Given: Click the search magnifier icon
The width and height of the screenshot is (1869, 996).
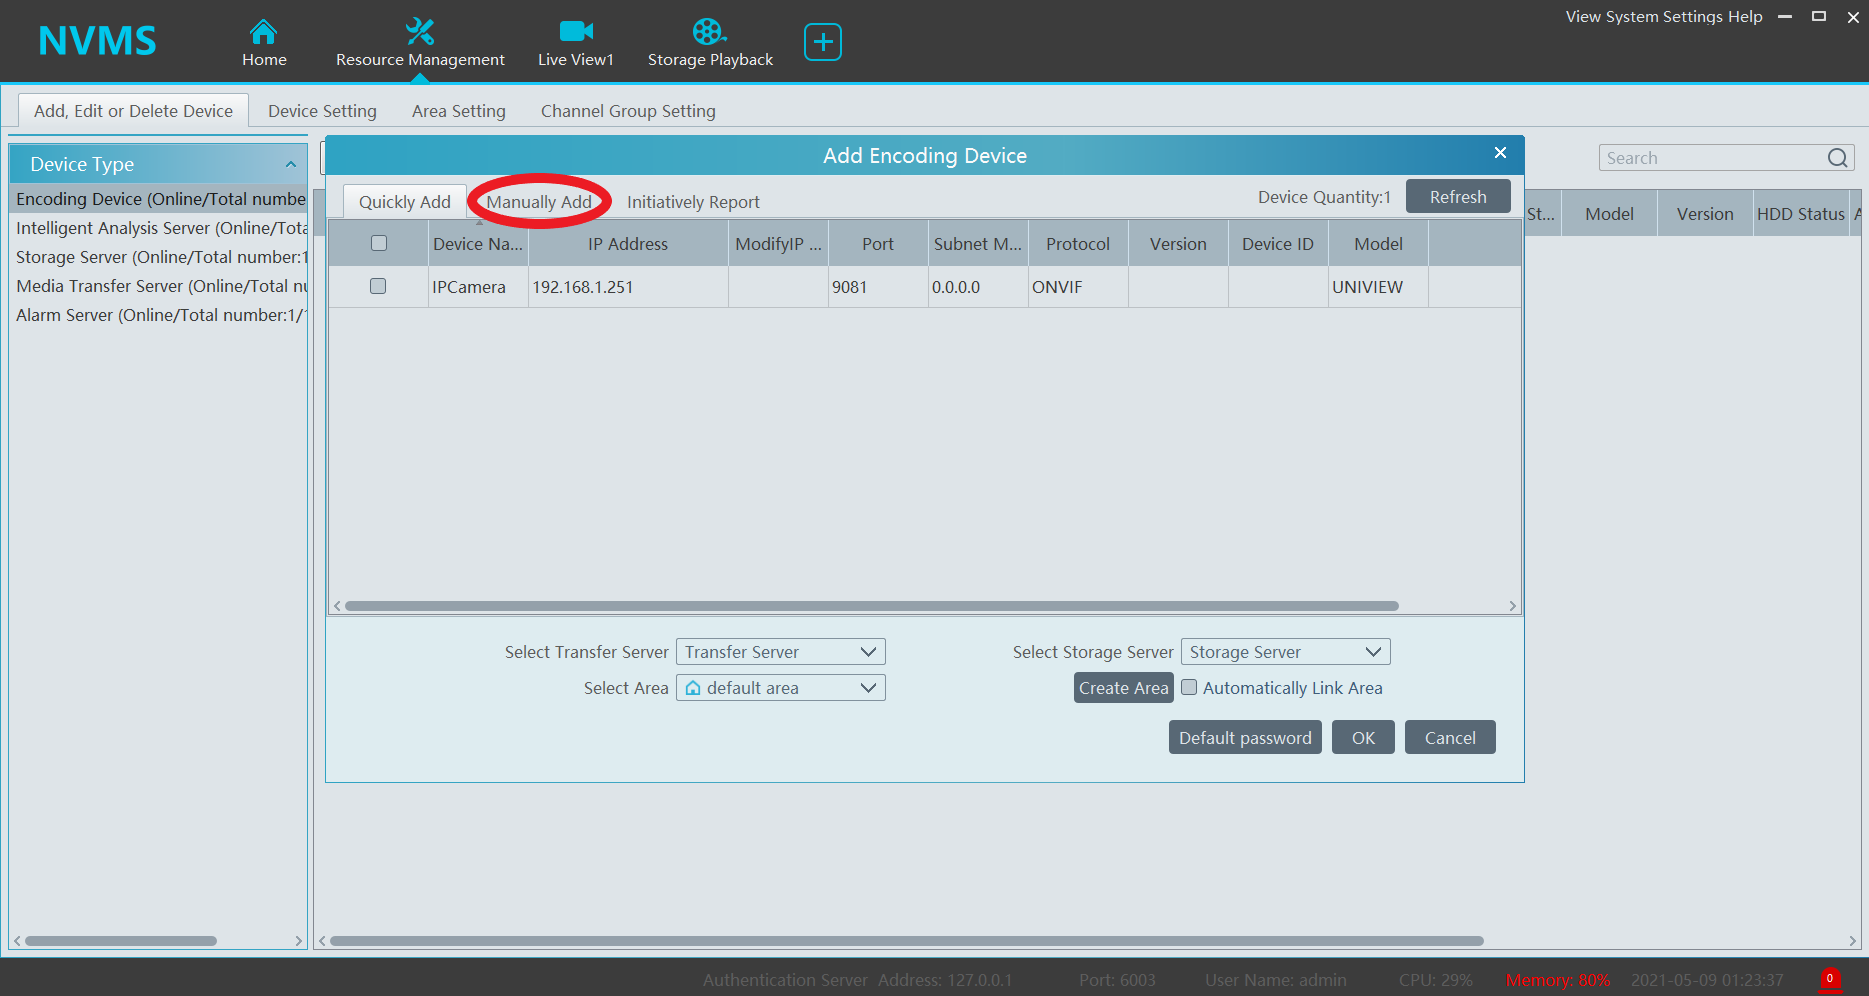Looking at the screenshot, I should pyautogui.click(x=1837, y=158).
